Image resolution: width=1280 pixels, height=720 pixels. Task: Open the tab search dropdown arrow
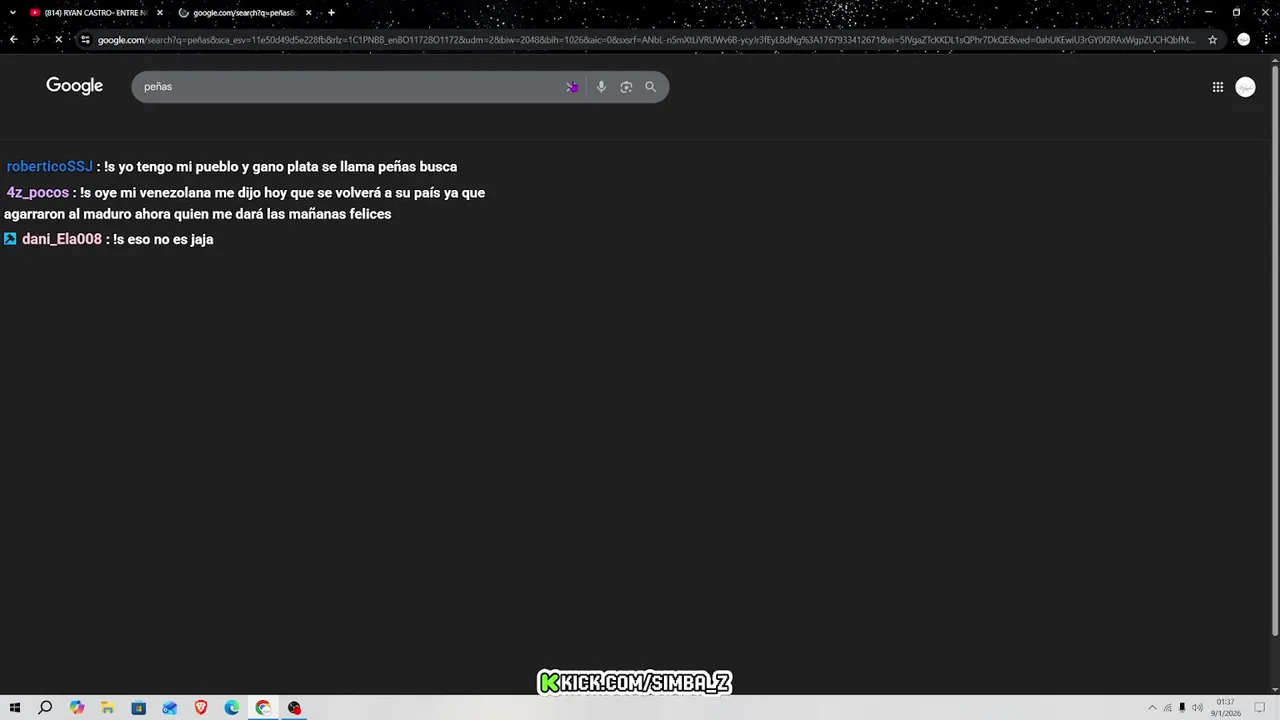click(12, 13)
